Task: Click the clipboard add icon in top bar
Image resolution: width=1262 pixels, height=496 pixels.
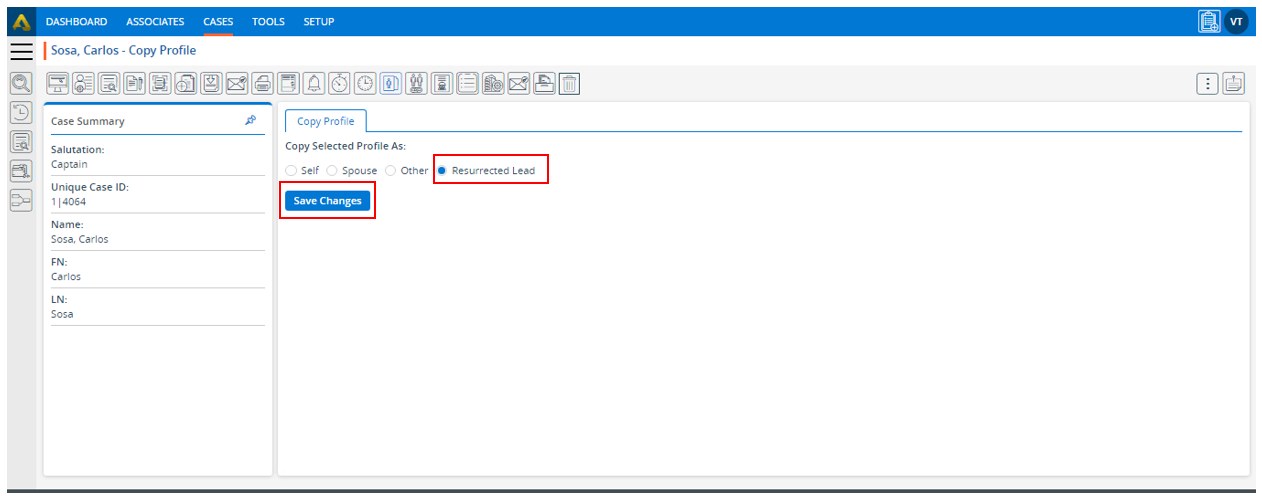Action: tap(1209, 21)
